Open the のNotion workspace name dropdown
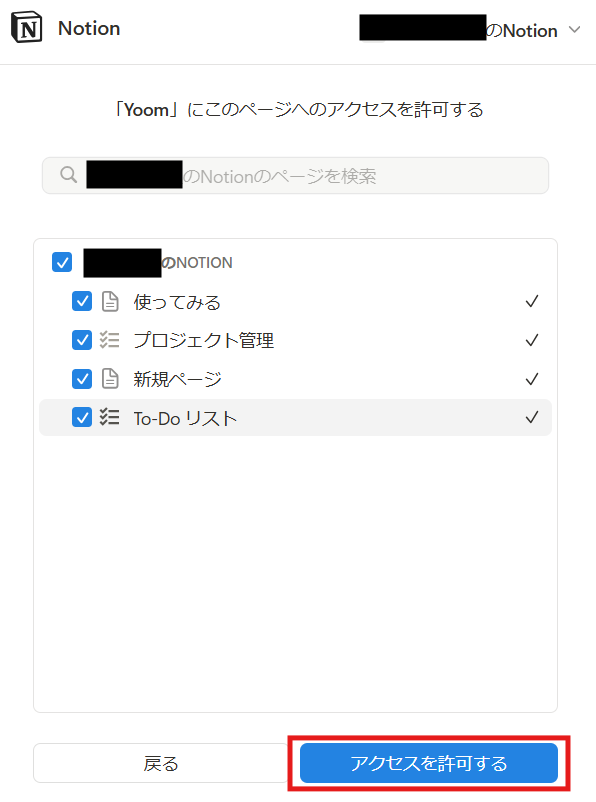The width and height of the screenshot is (596, 802). [471, 29]
